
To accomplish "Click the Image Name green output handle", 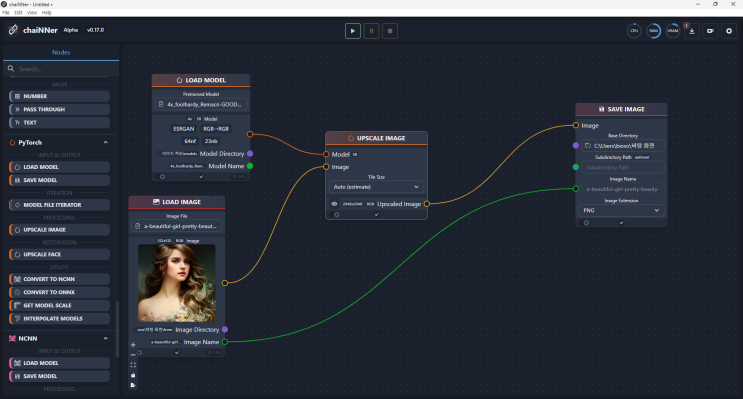I will point(225,342).
